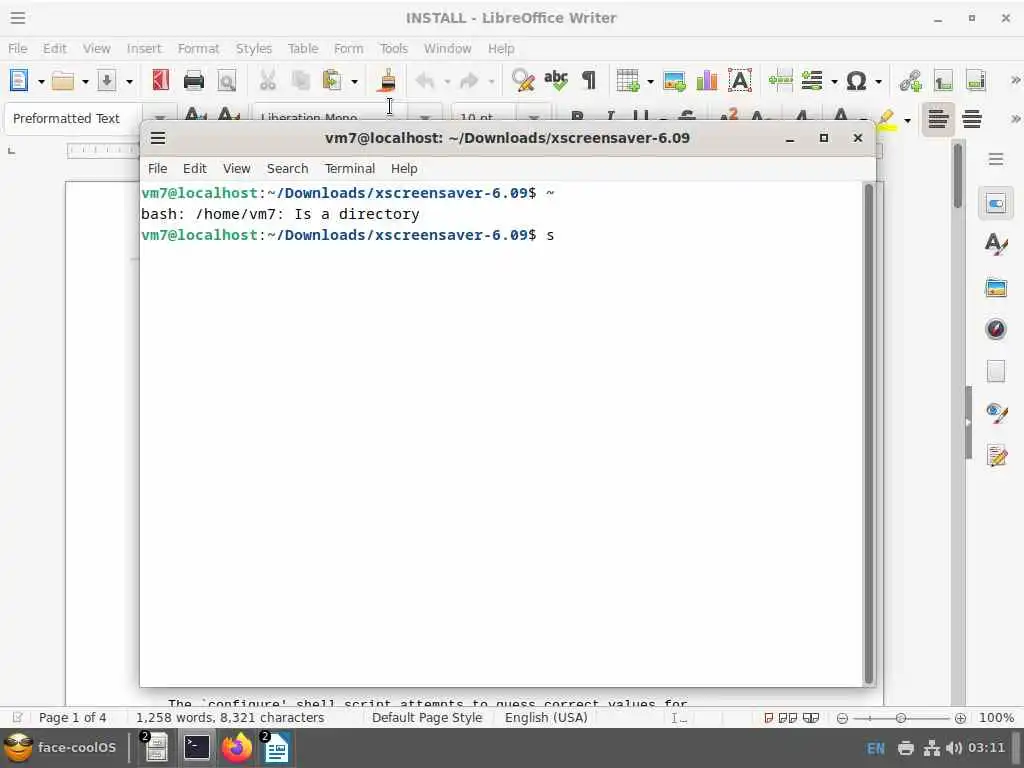Click the Preformatted Text paragraph style box

[x=73, y=118]
